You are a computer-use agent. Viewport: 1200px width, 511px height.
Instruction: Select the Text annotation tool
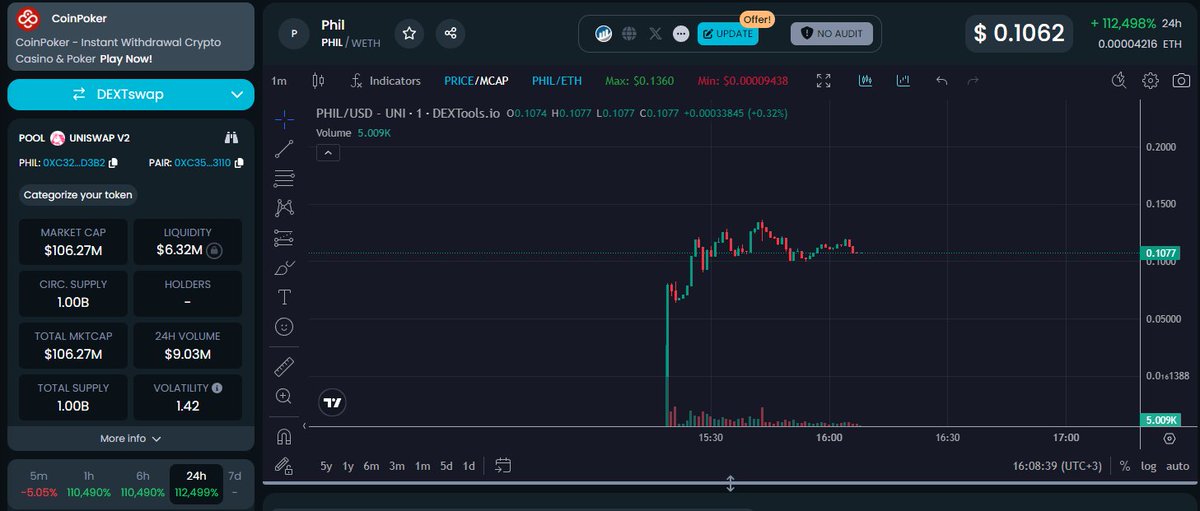coord(284,297)
